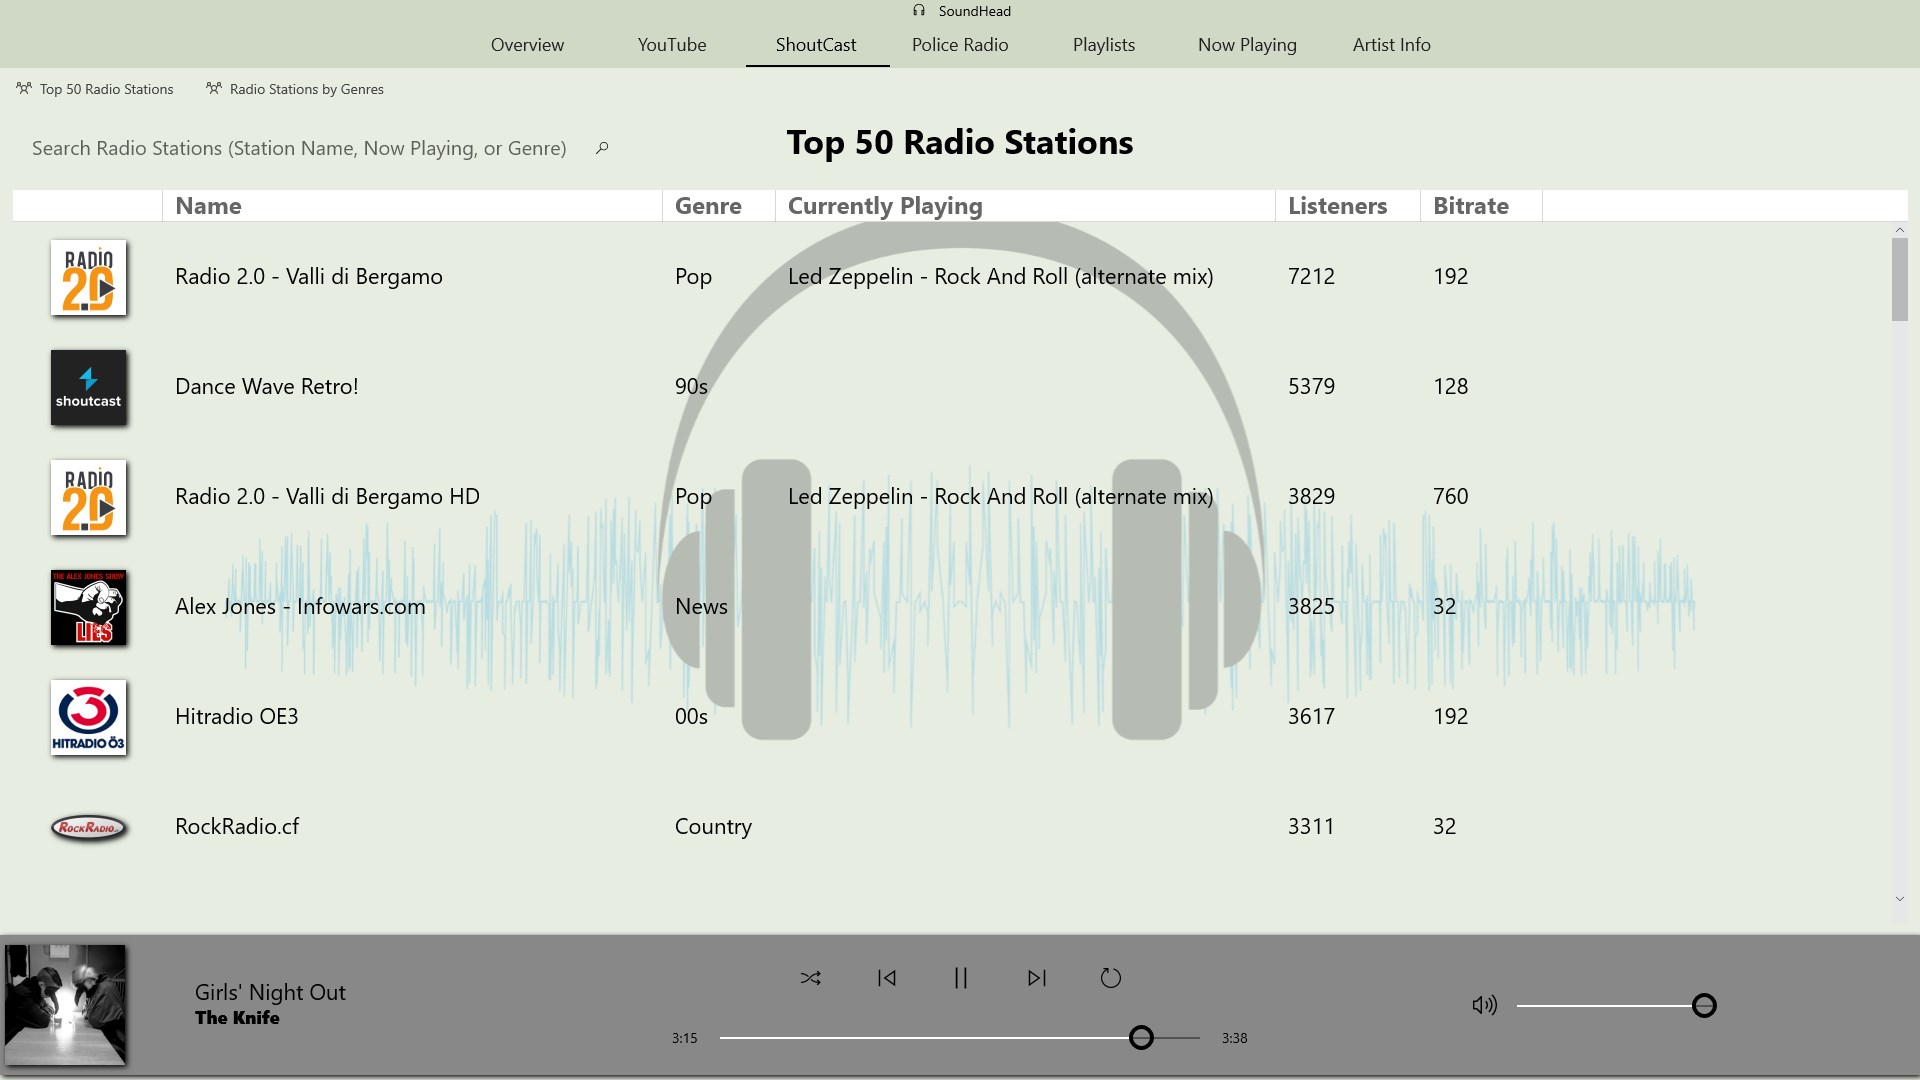Toggle repeat mode icon
1920x1080 pixels.
coord(1110,978)
